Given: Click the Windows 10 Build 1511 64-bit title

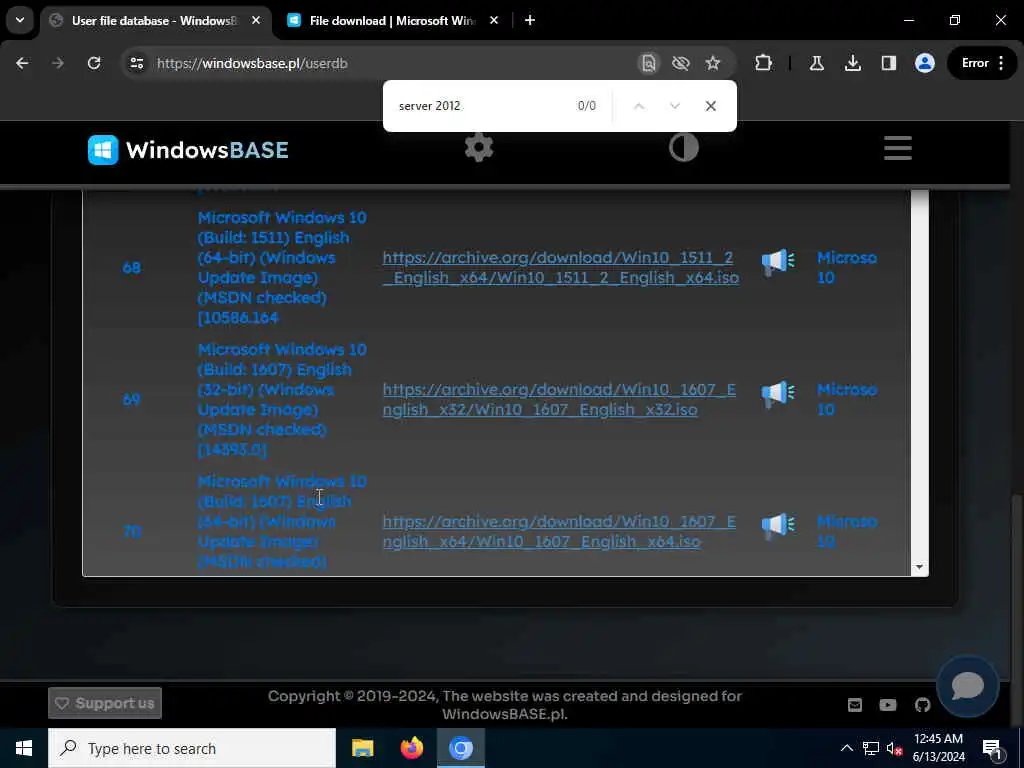Looking at the screenshot, I should click(282, 268).
